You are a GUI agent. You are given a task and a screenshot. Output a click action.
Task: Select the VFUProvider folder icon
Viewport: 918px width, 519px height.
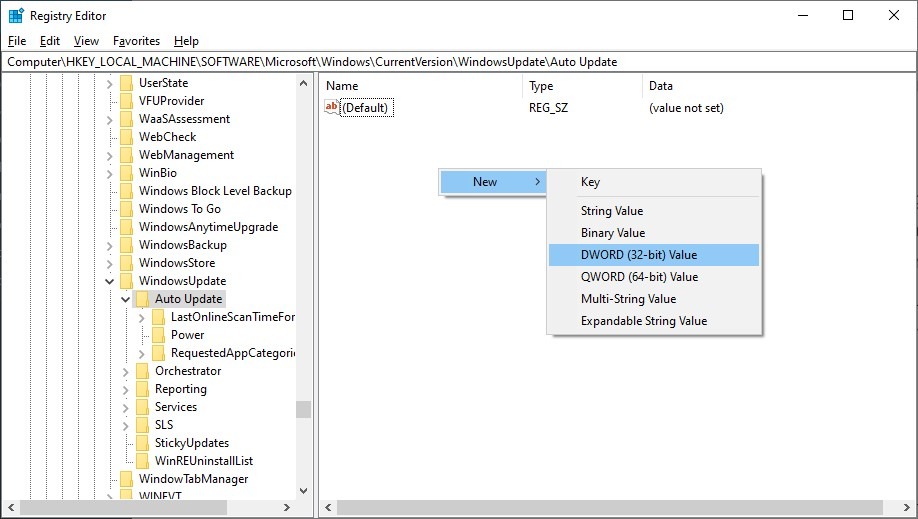coord(126,101)
